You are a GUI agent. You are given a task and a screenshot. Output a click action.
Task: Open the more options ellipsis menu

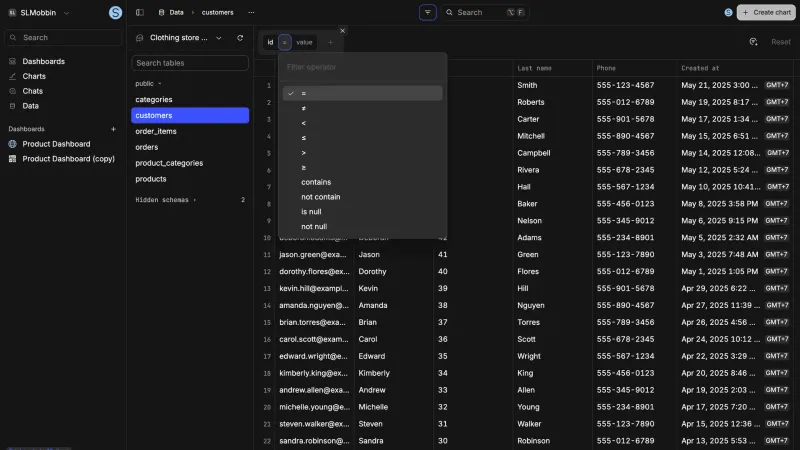(251, 12)
